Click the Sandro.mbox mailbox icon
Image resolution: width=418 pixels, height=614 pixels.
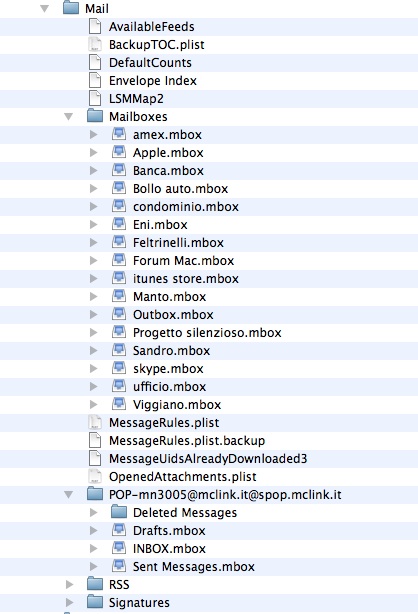pyautogui.click(x=119, y=350)
